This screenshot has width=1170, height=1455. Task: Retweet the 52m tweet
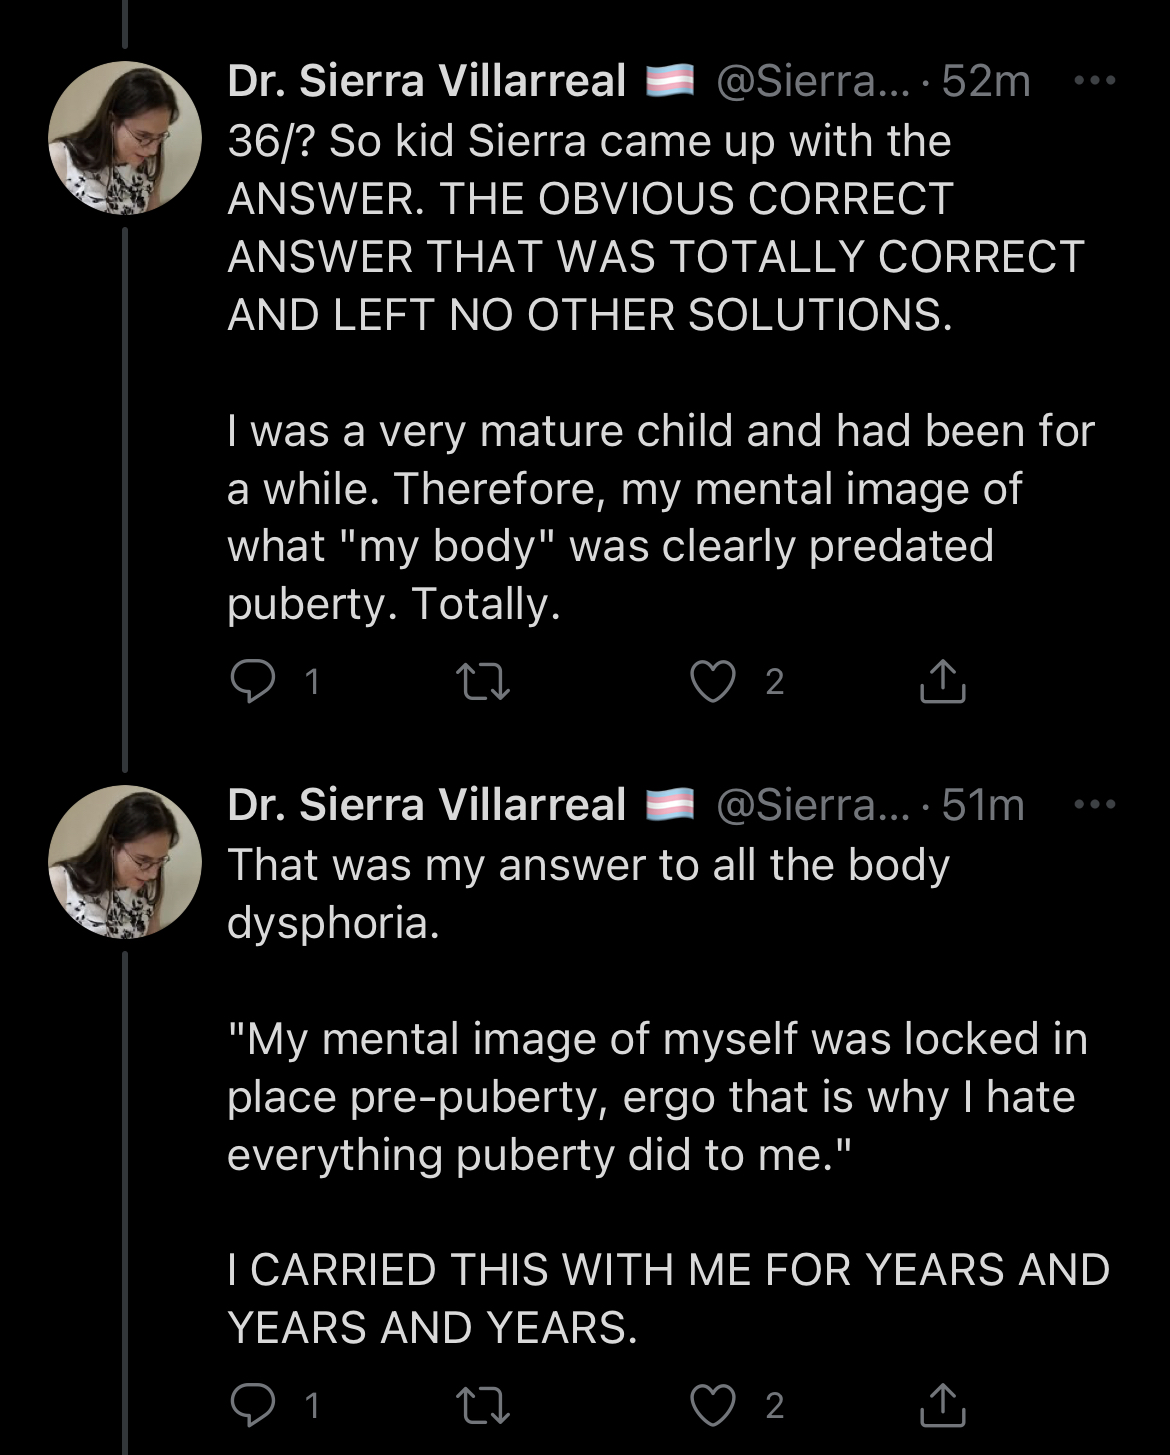[483, 682]
